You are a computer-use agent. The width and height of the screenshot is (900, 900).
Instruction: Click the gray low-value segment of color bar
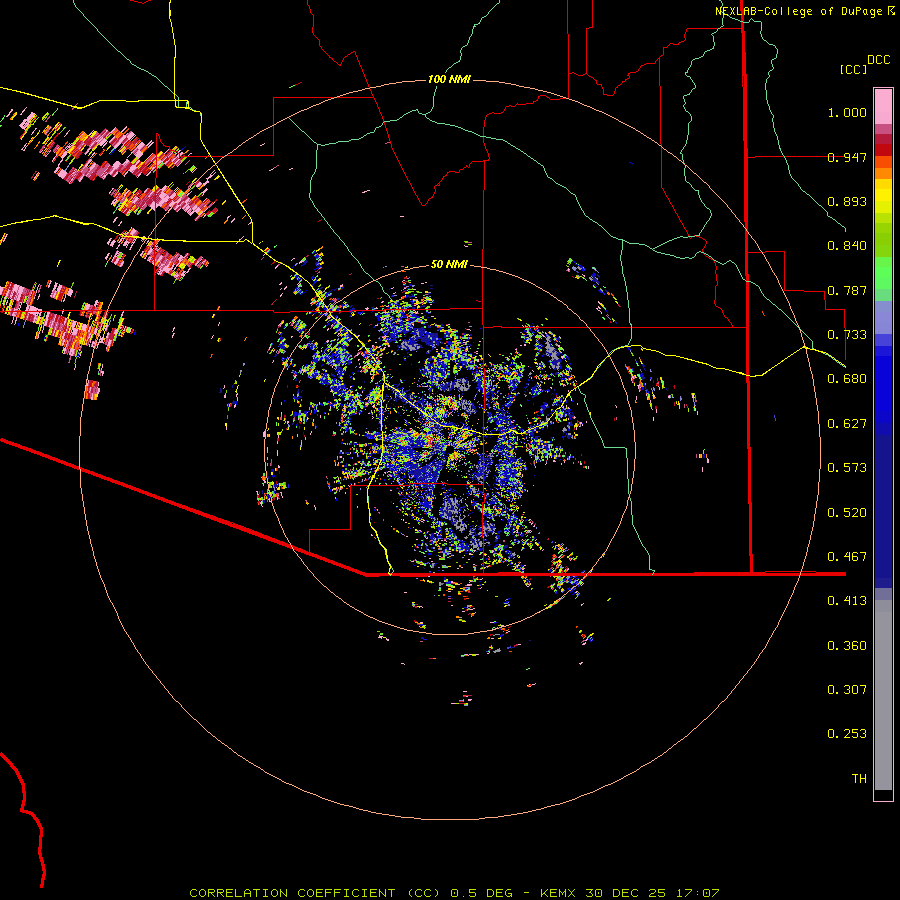tap(883, 695)
